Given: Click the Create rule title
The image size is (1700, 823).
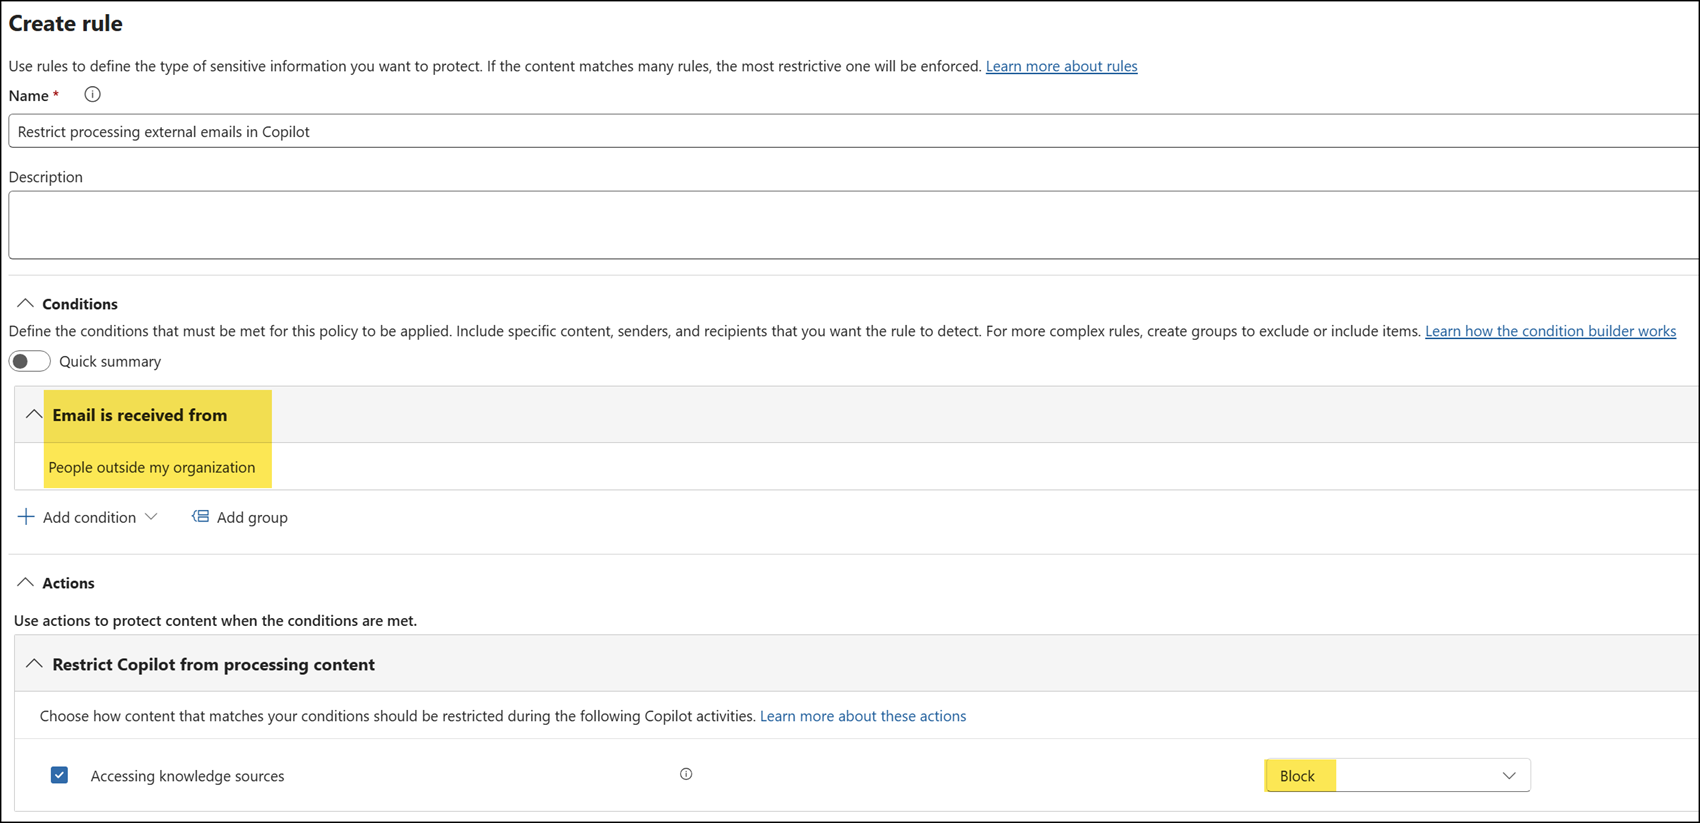Looking at the screenshot, I should click(66, 23).
